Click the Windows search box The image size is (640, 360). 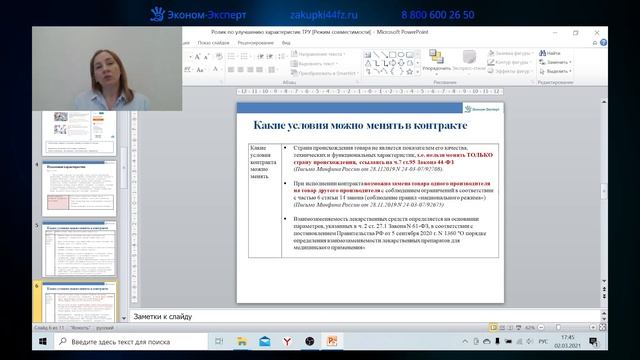click(130, 342)
